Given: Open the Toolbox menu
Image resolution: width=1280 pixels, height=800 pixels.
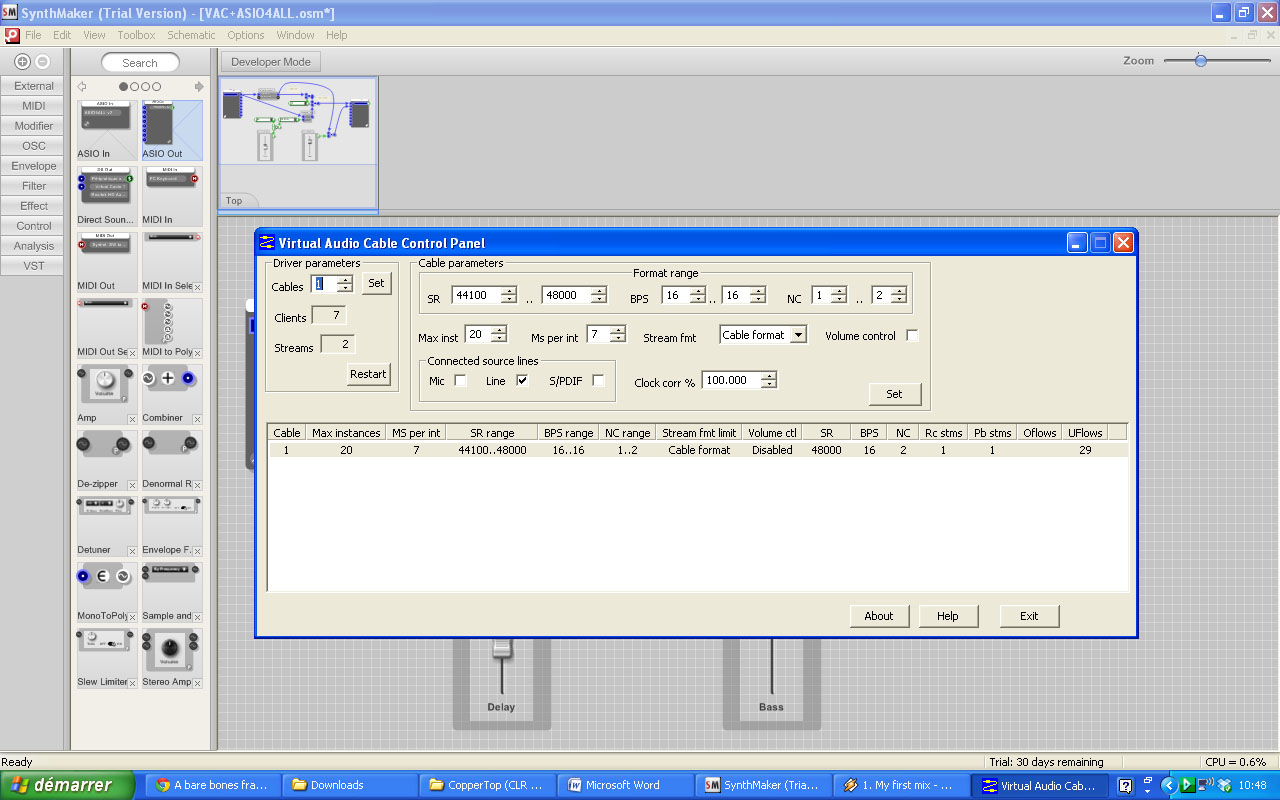Looking at the screenshot, I should (136, 35).
